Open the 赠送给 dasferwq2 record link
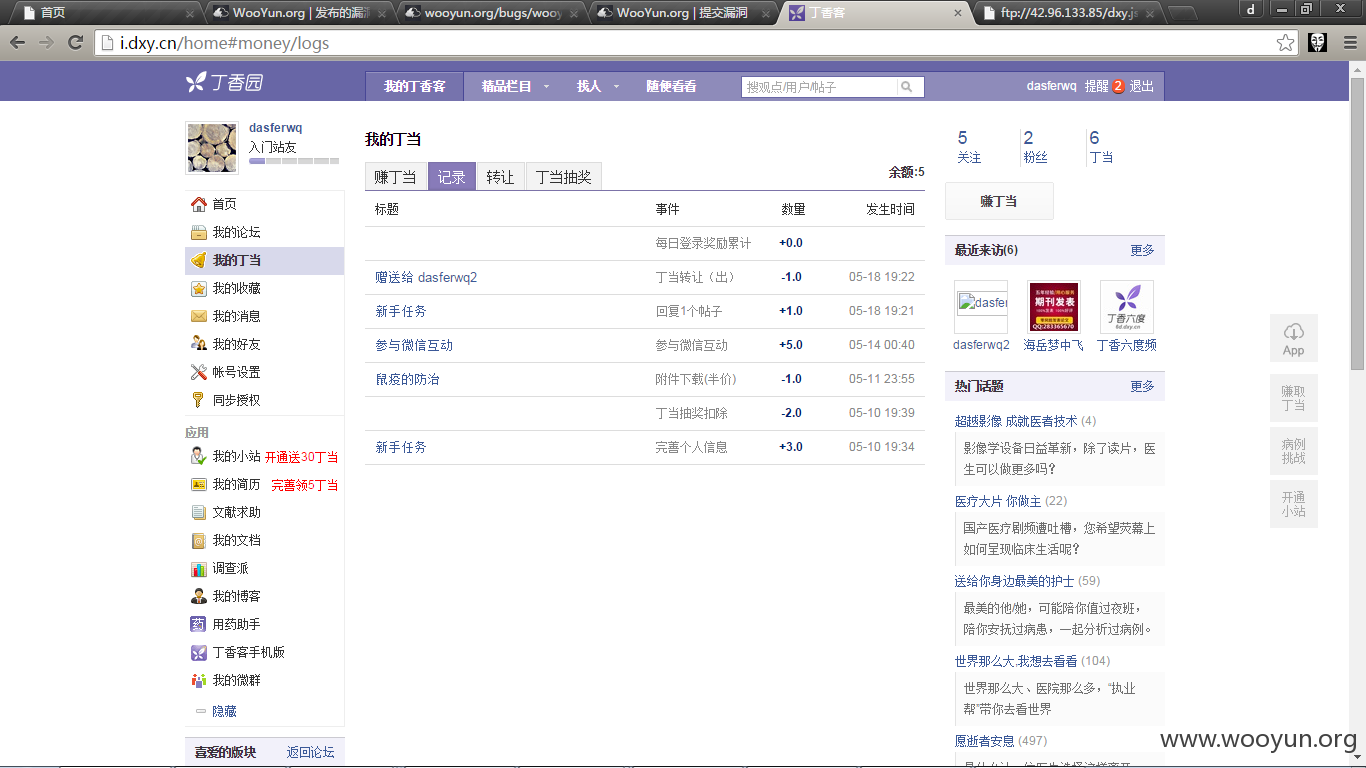The width and height of the screenshot is (1366, 768). (426, 277)
